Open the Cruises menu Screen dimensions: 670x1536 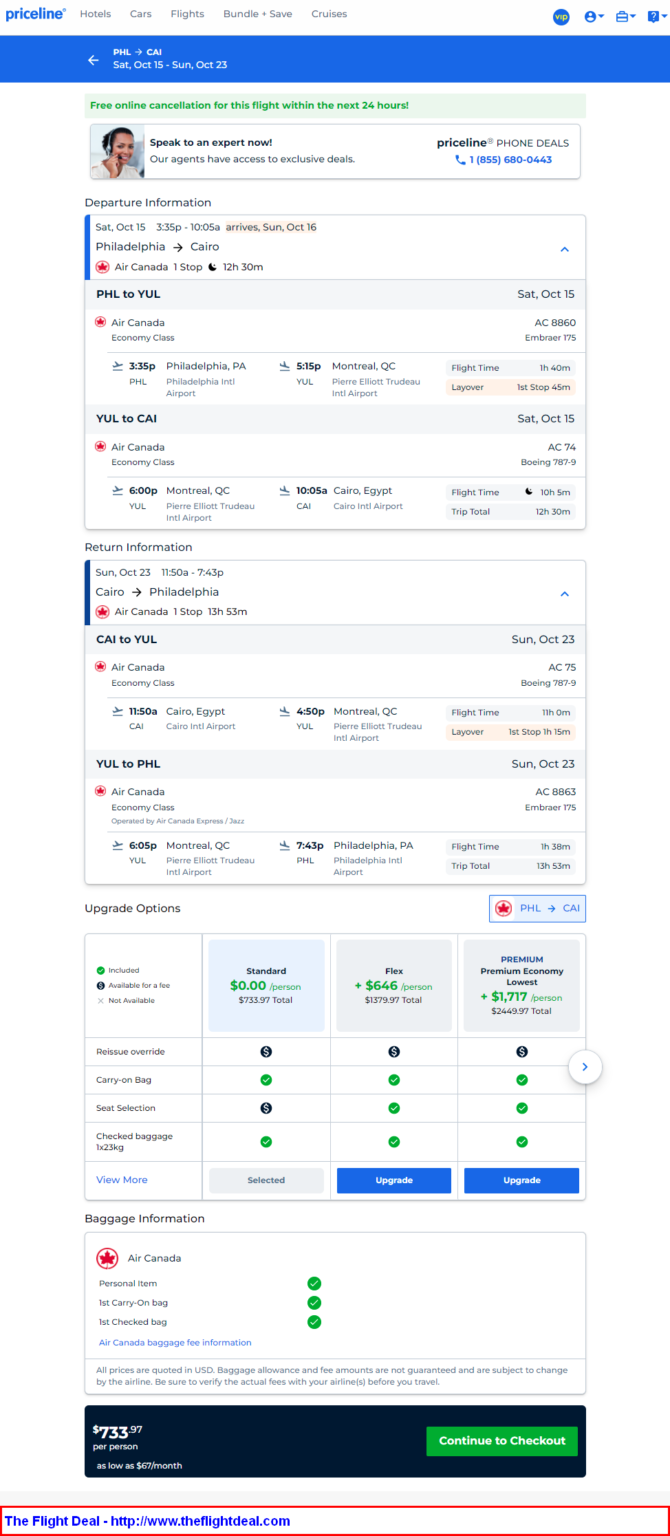coord(329,14)
